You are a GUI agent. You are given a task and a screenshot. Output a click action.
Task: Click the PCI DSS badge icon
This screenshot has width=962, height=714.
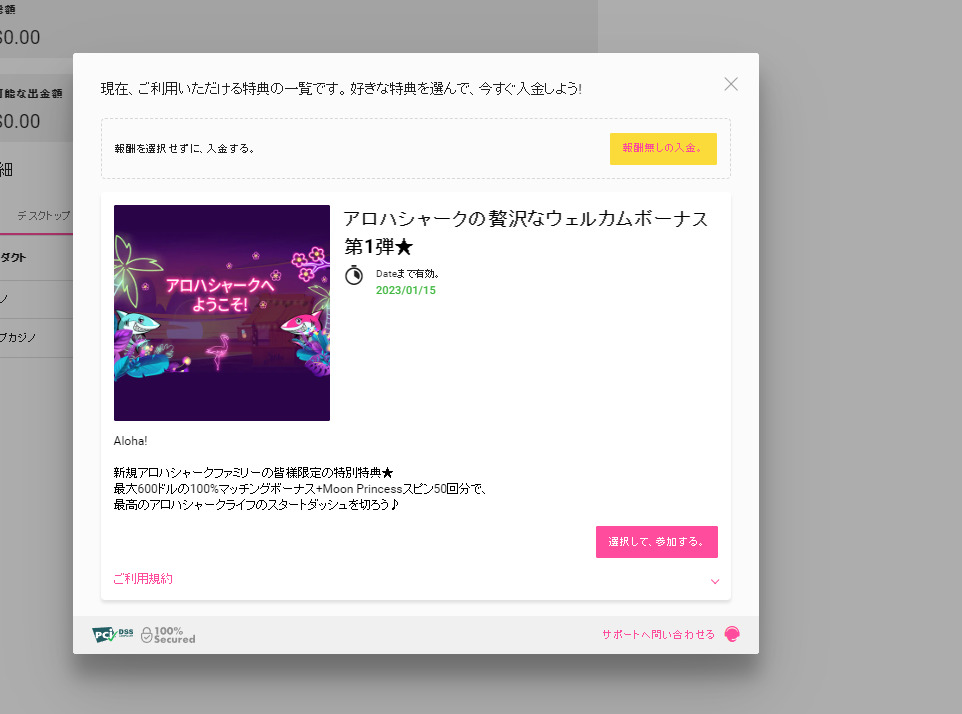point(112,634)
